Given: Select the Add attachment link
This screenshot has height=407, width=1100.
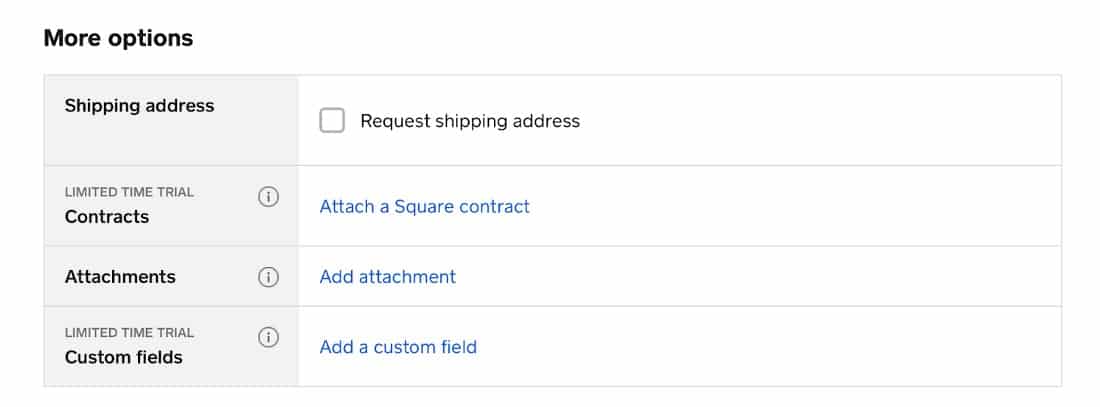Looking at the screenshot, I should tap(387, 276).
